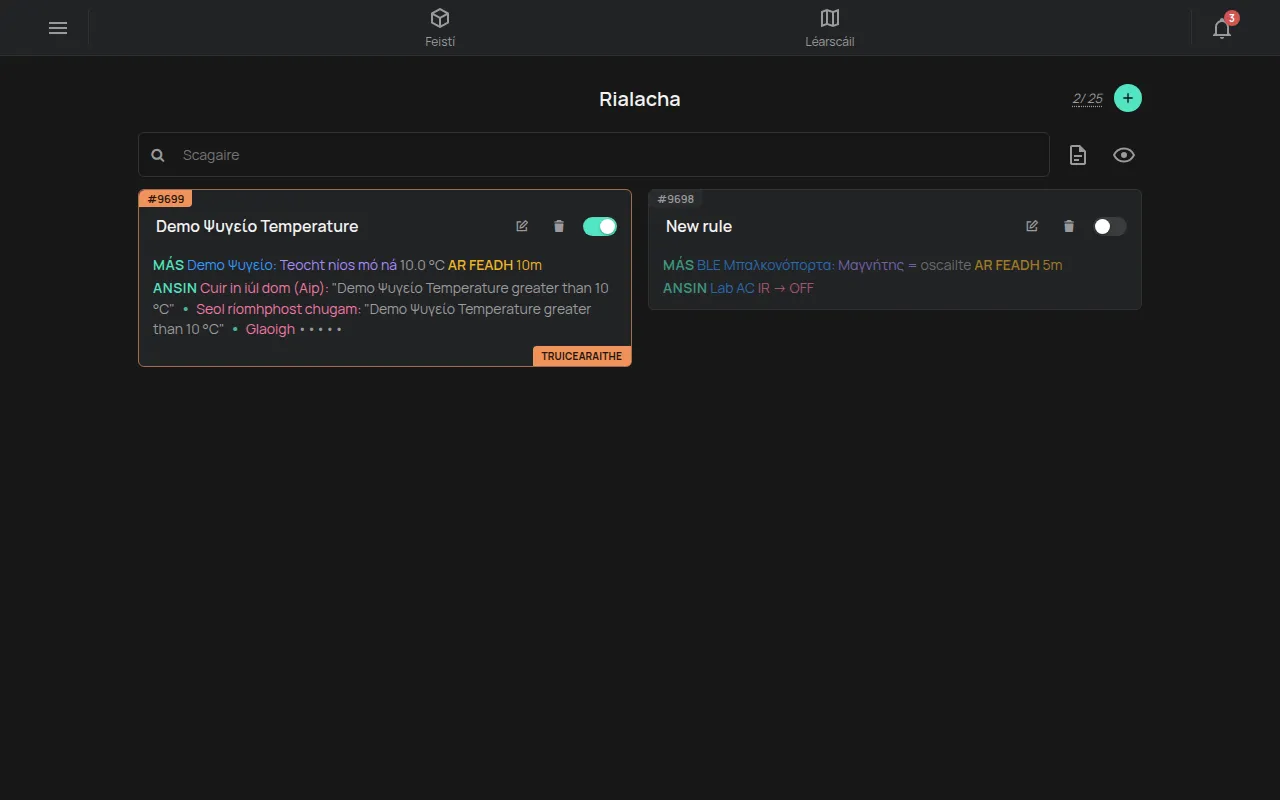Click the TRUICEARAITHE badge

coord(582,356)
